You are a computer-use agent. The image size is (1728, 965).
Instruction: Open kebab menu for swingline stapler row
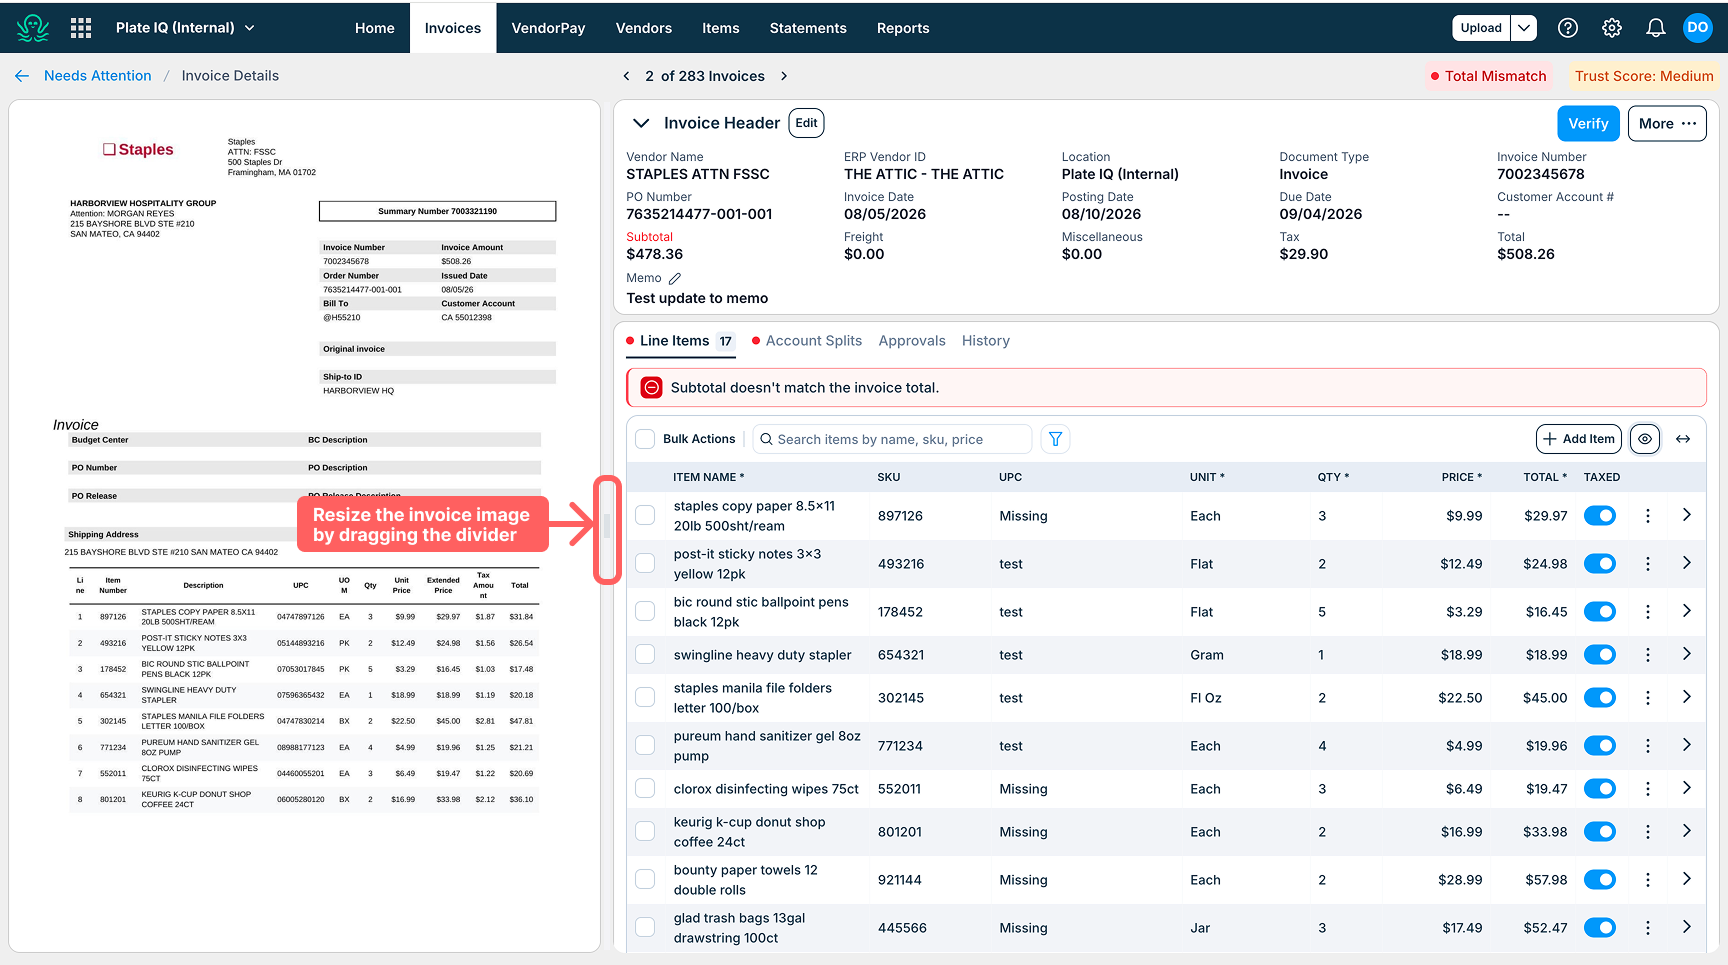1648,655
